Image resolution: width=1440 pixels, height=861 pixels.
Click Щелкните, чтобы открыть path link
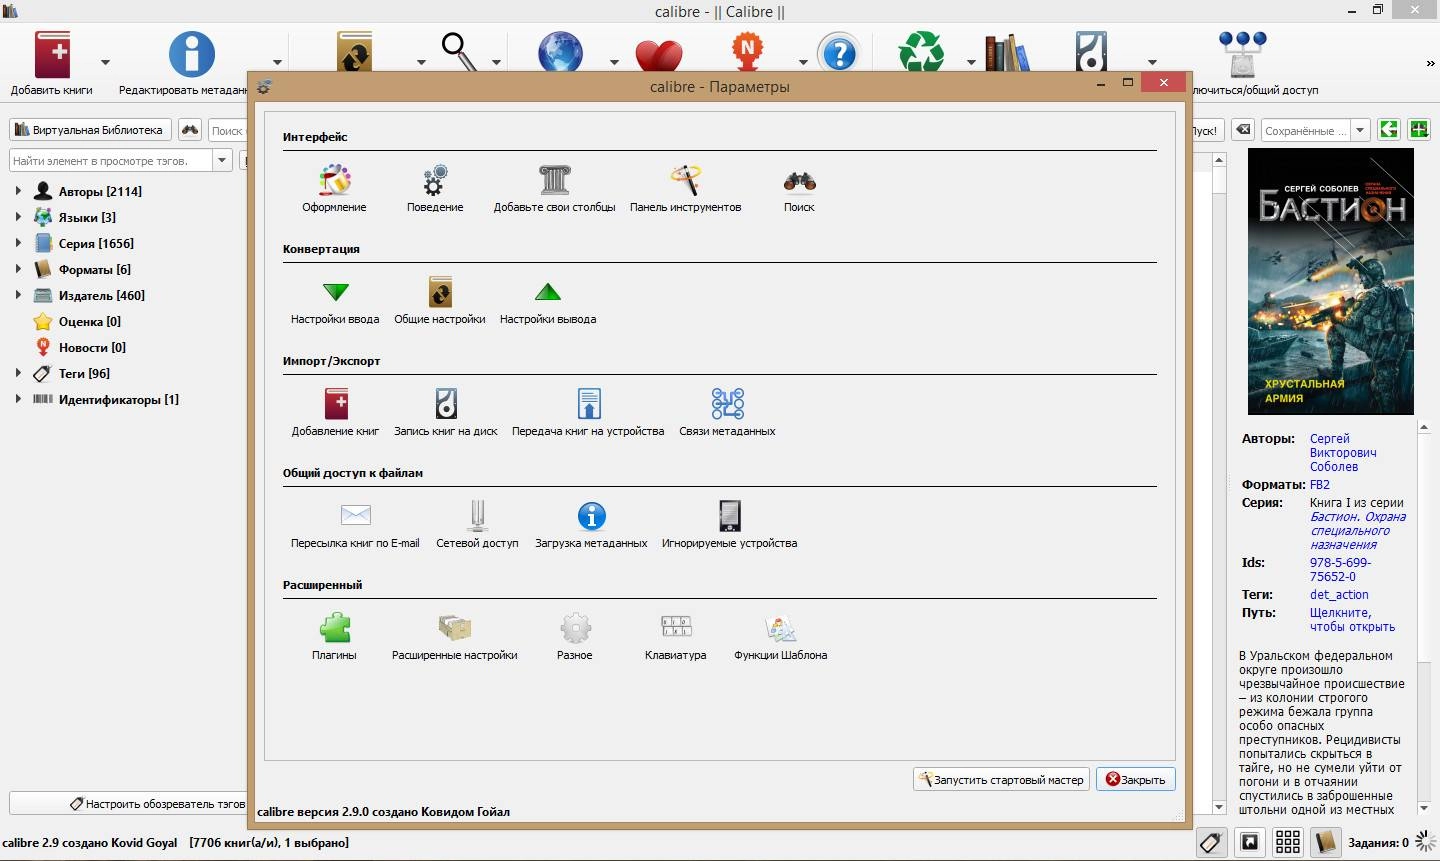pyautogui.click(x=1352, y=619)
